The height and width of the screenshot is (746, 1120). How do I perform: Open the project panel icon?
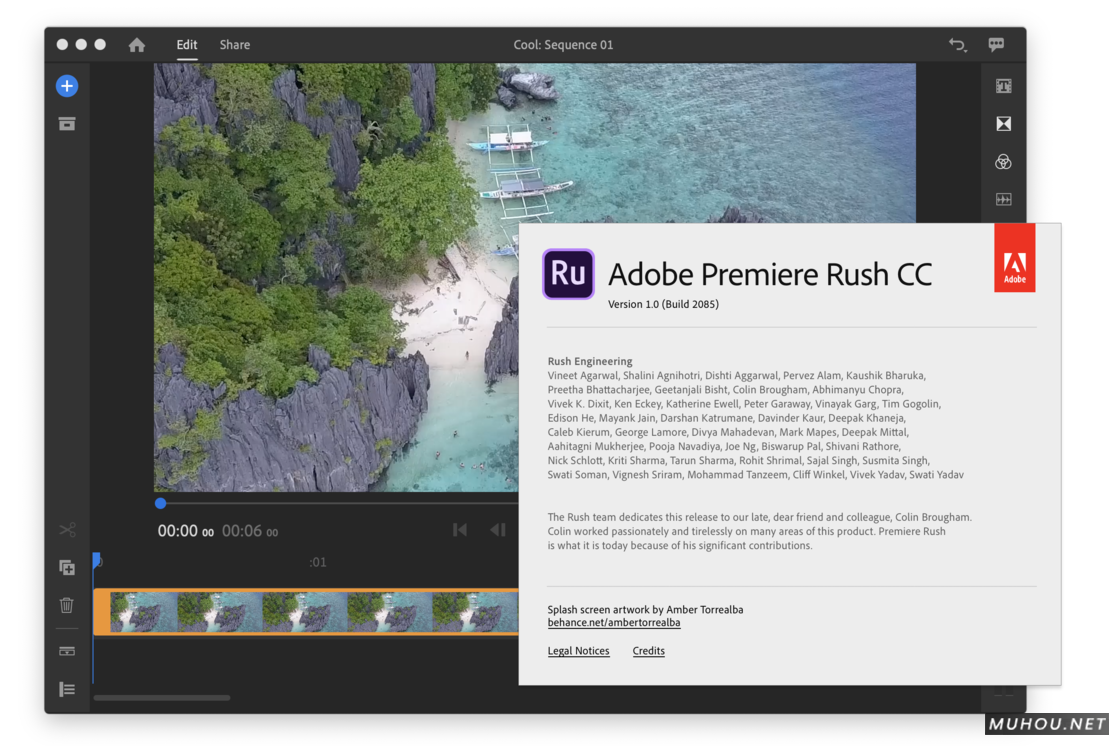67,124
